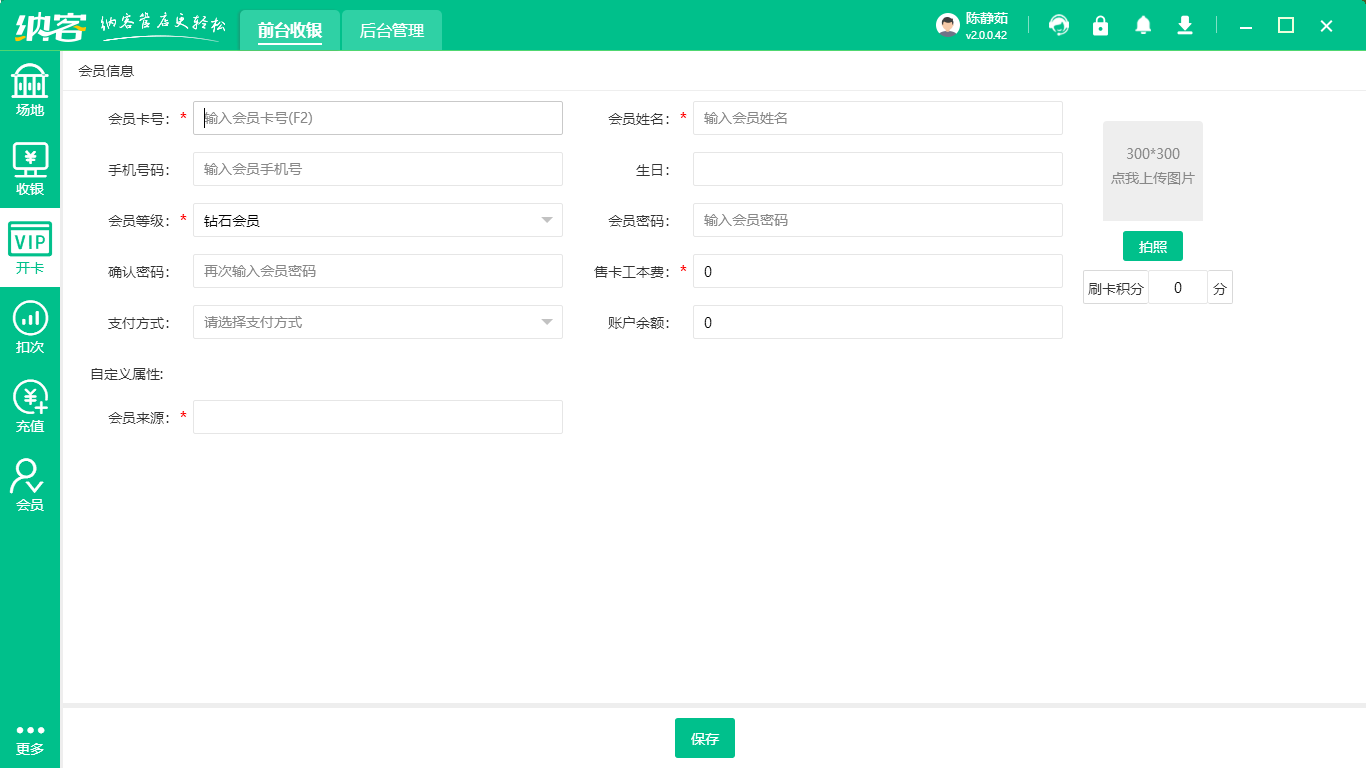Switch to the 前台收银 tab

point(290,30)
